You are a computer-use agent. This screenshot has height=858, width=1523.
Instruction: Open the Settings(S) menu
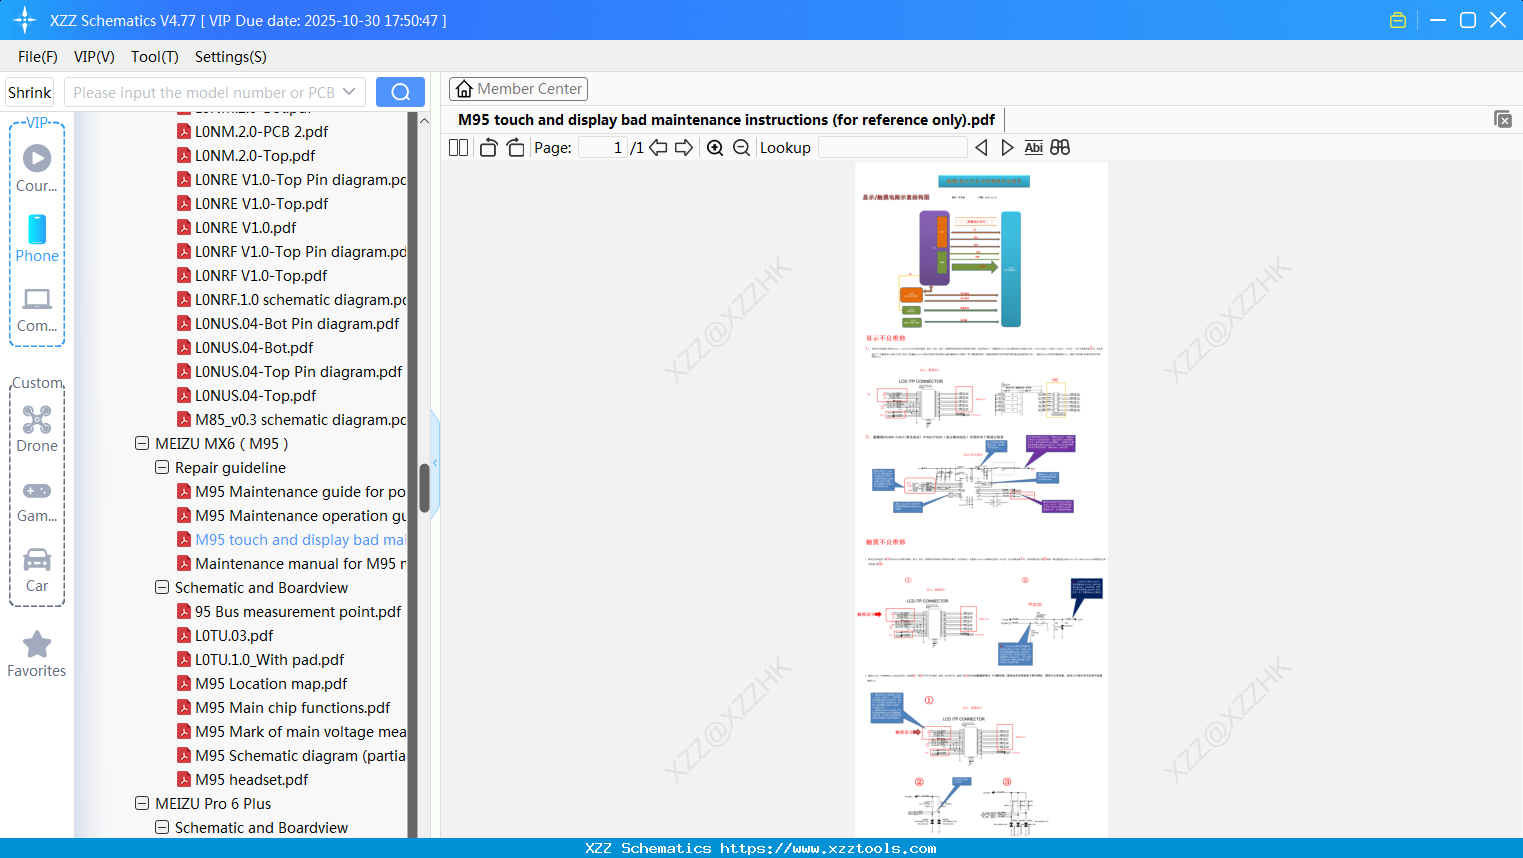pyautogui.click(x=231, y=57)
